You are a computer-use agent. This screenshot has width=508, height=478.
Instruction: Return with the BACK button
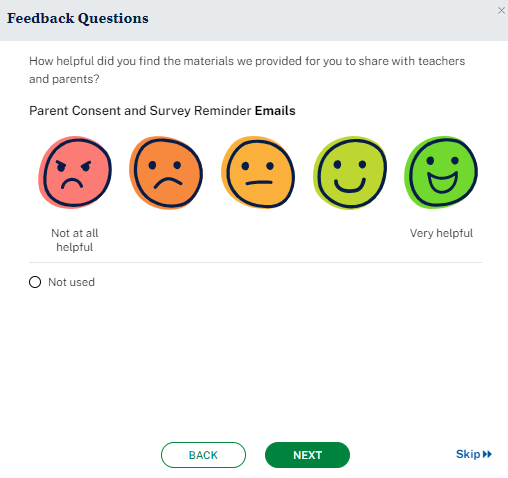203,455
